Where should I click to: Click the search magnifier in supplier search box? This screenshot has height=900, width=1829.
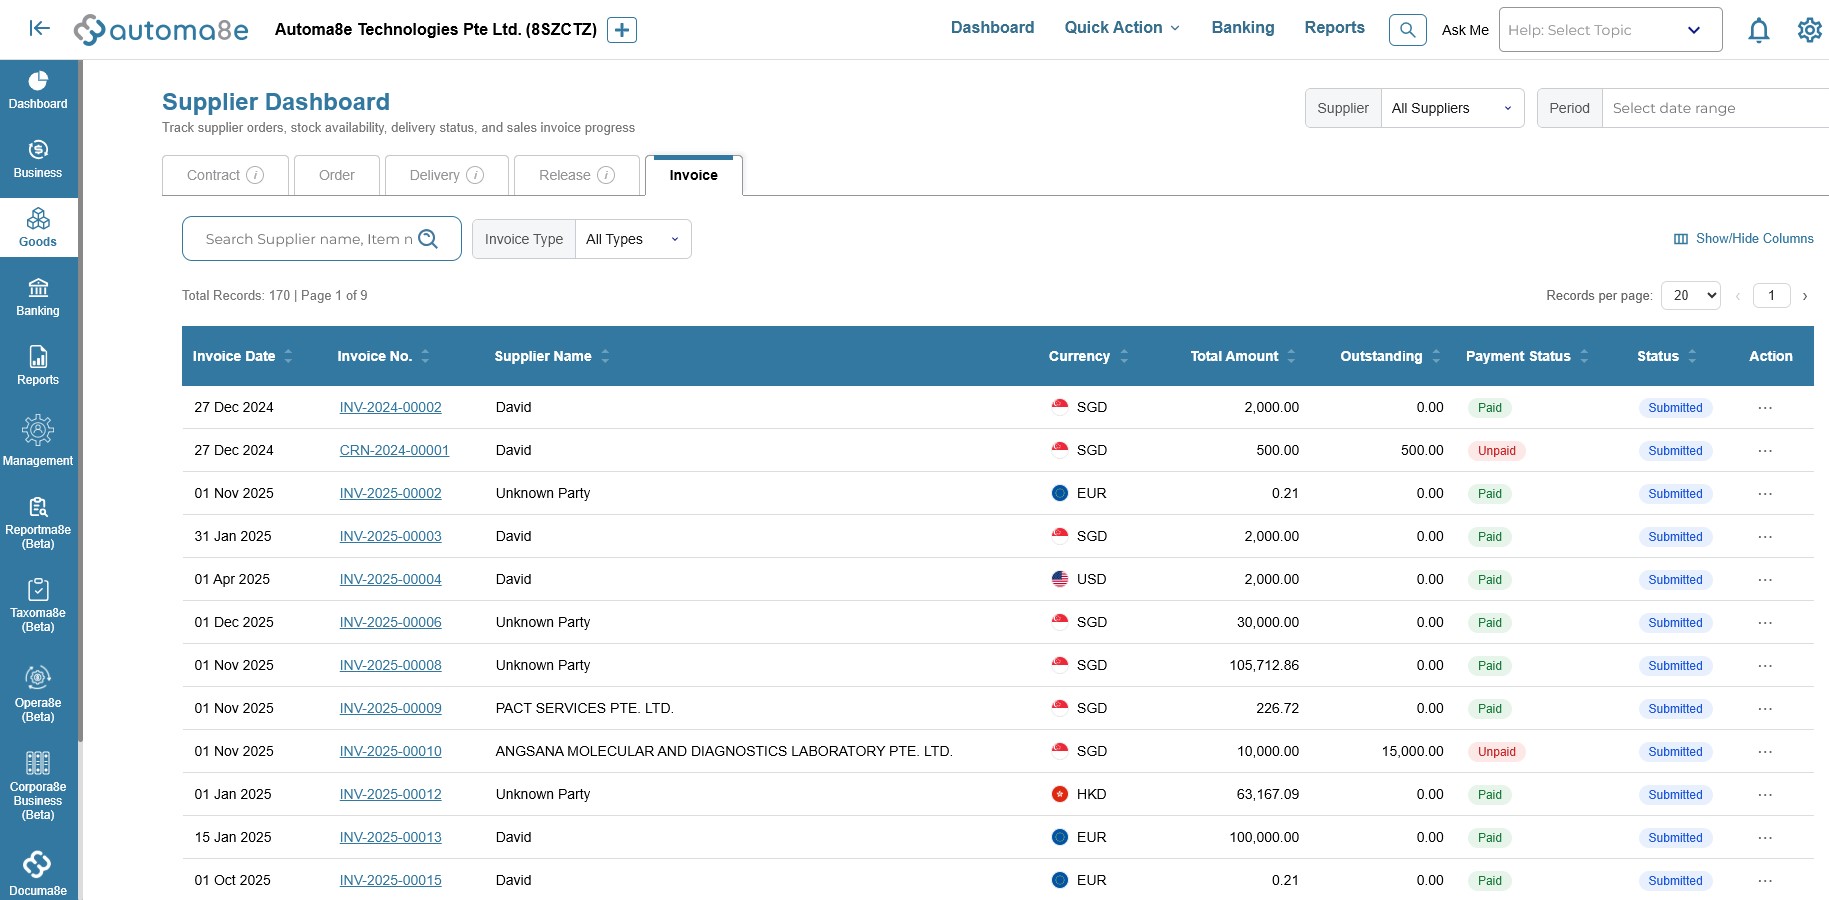click(x=428, y=239)
